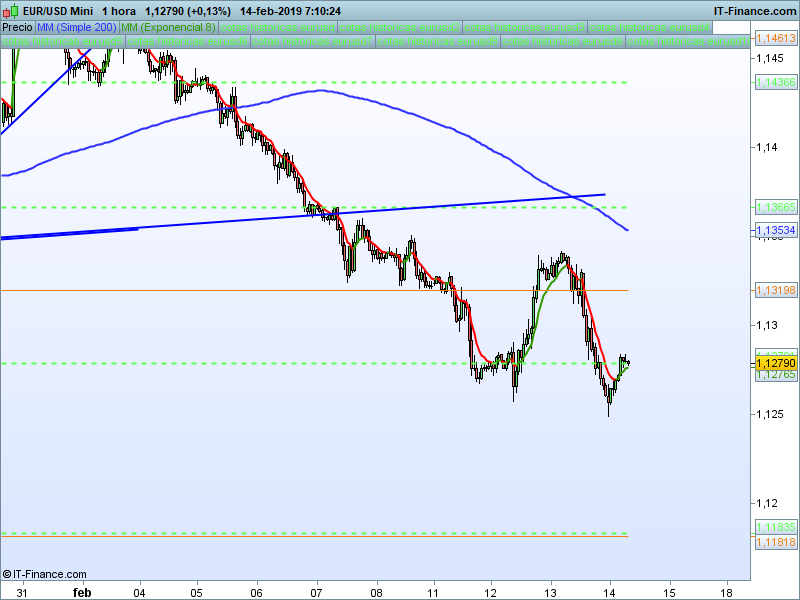Select the Precio indicator tab
Viewport: 800px width, 600px height.
[x=17, y=27]
